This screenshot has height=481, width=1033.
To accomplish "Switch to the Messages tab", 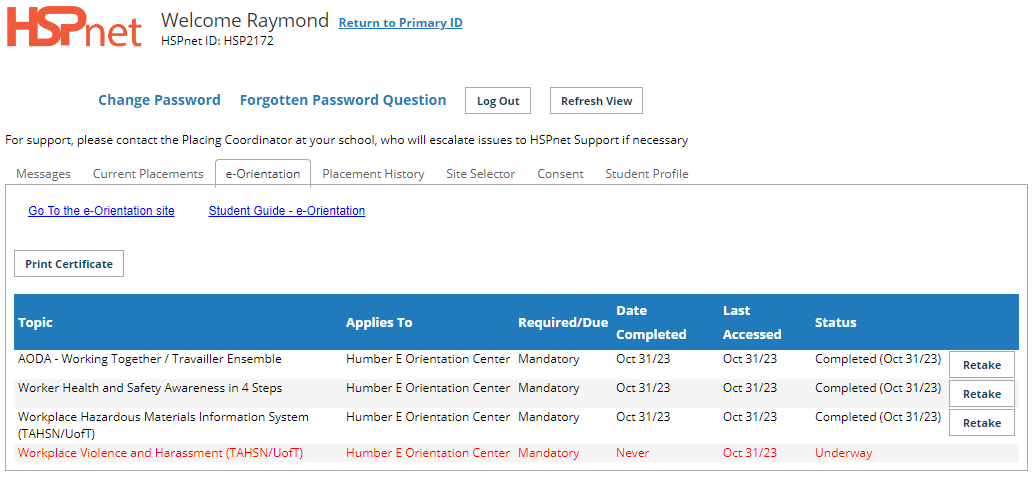I will (x=43, y=174).
